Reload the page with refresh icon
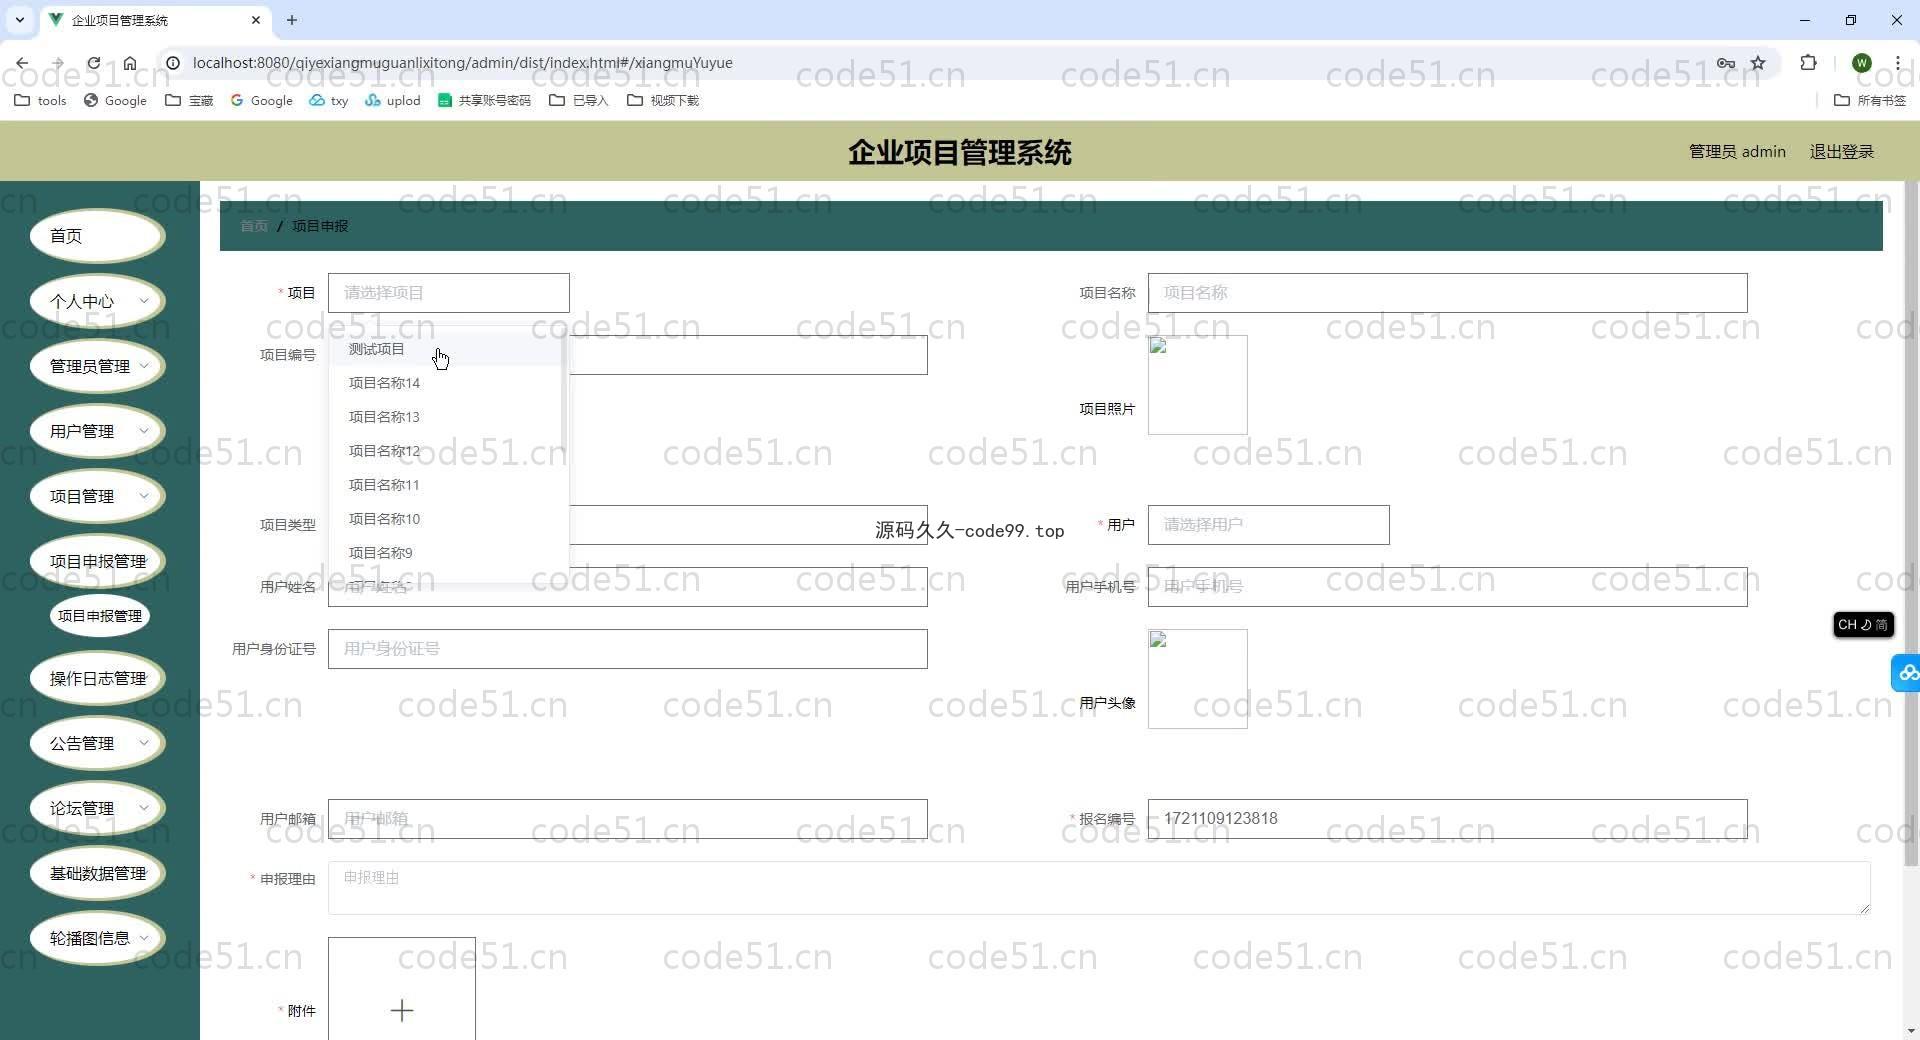1920x1040 pixels. tap(93, 63)
